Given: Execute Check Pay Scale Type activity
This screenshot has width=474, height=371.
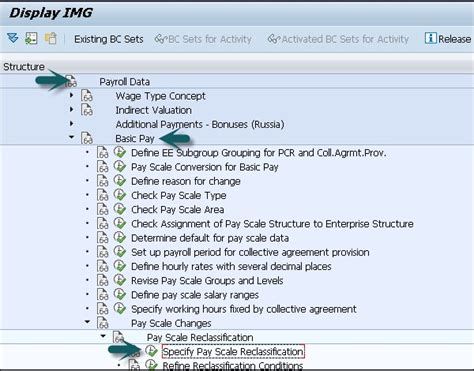Looking at the screenshot, I should (120, 195).
